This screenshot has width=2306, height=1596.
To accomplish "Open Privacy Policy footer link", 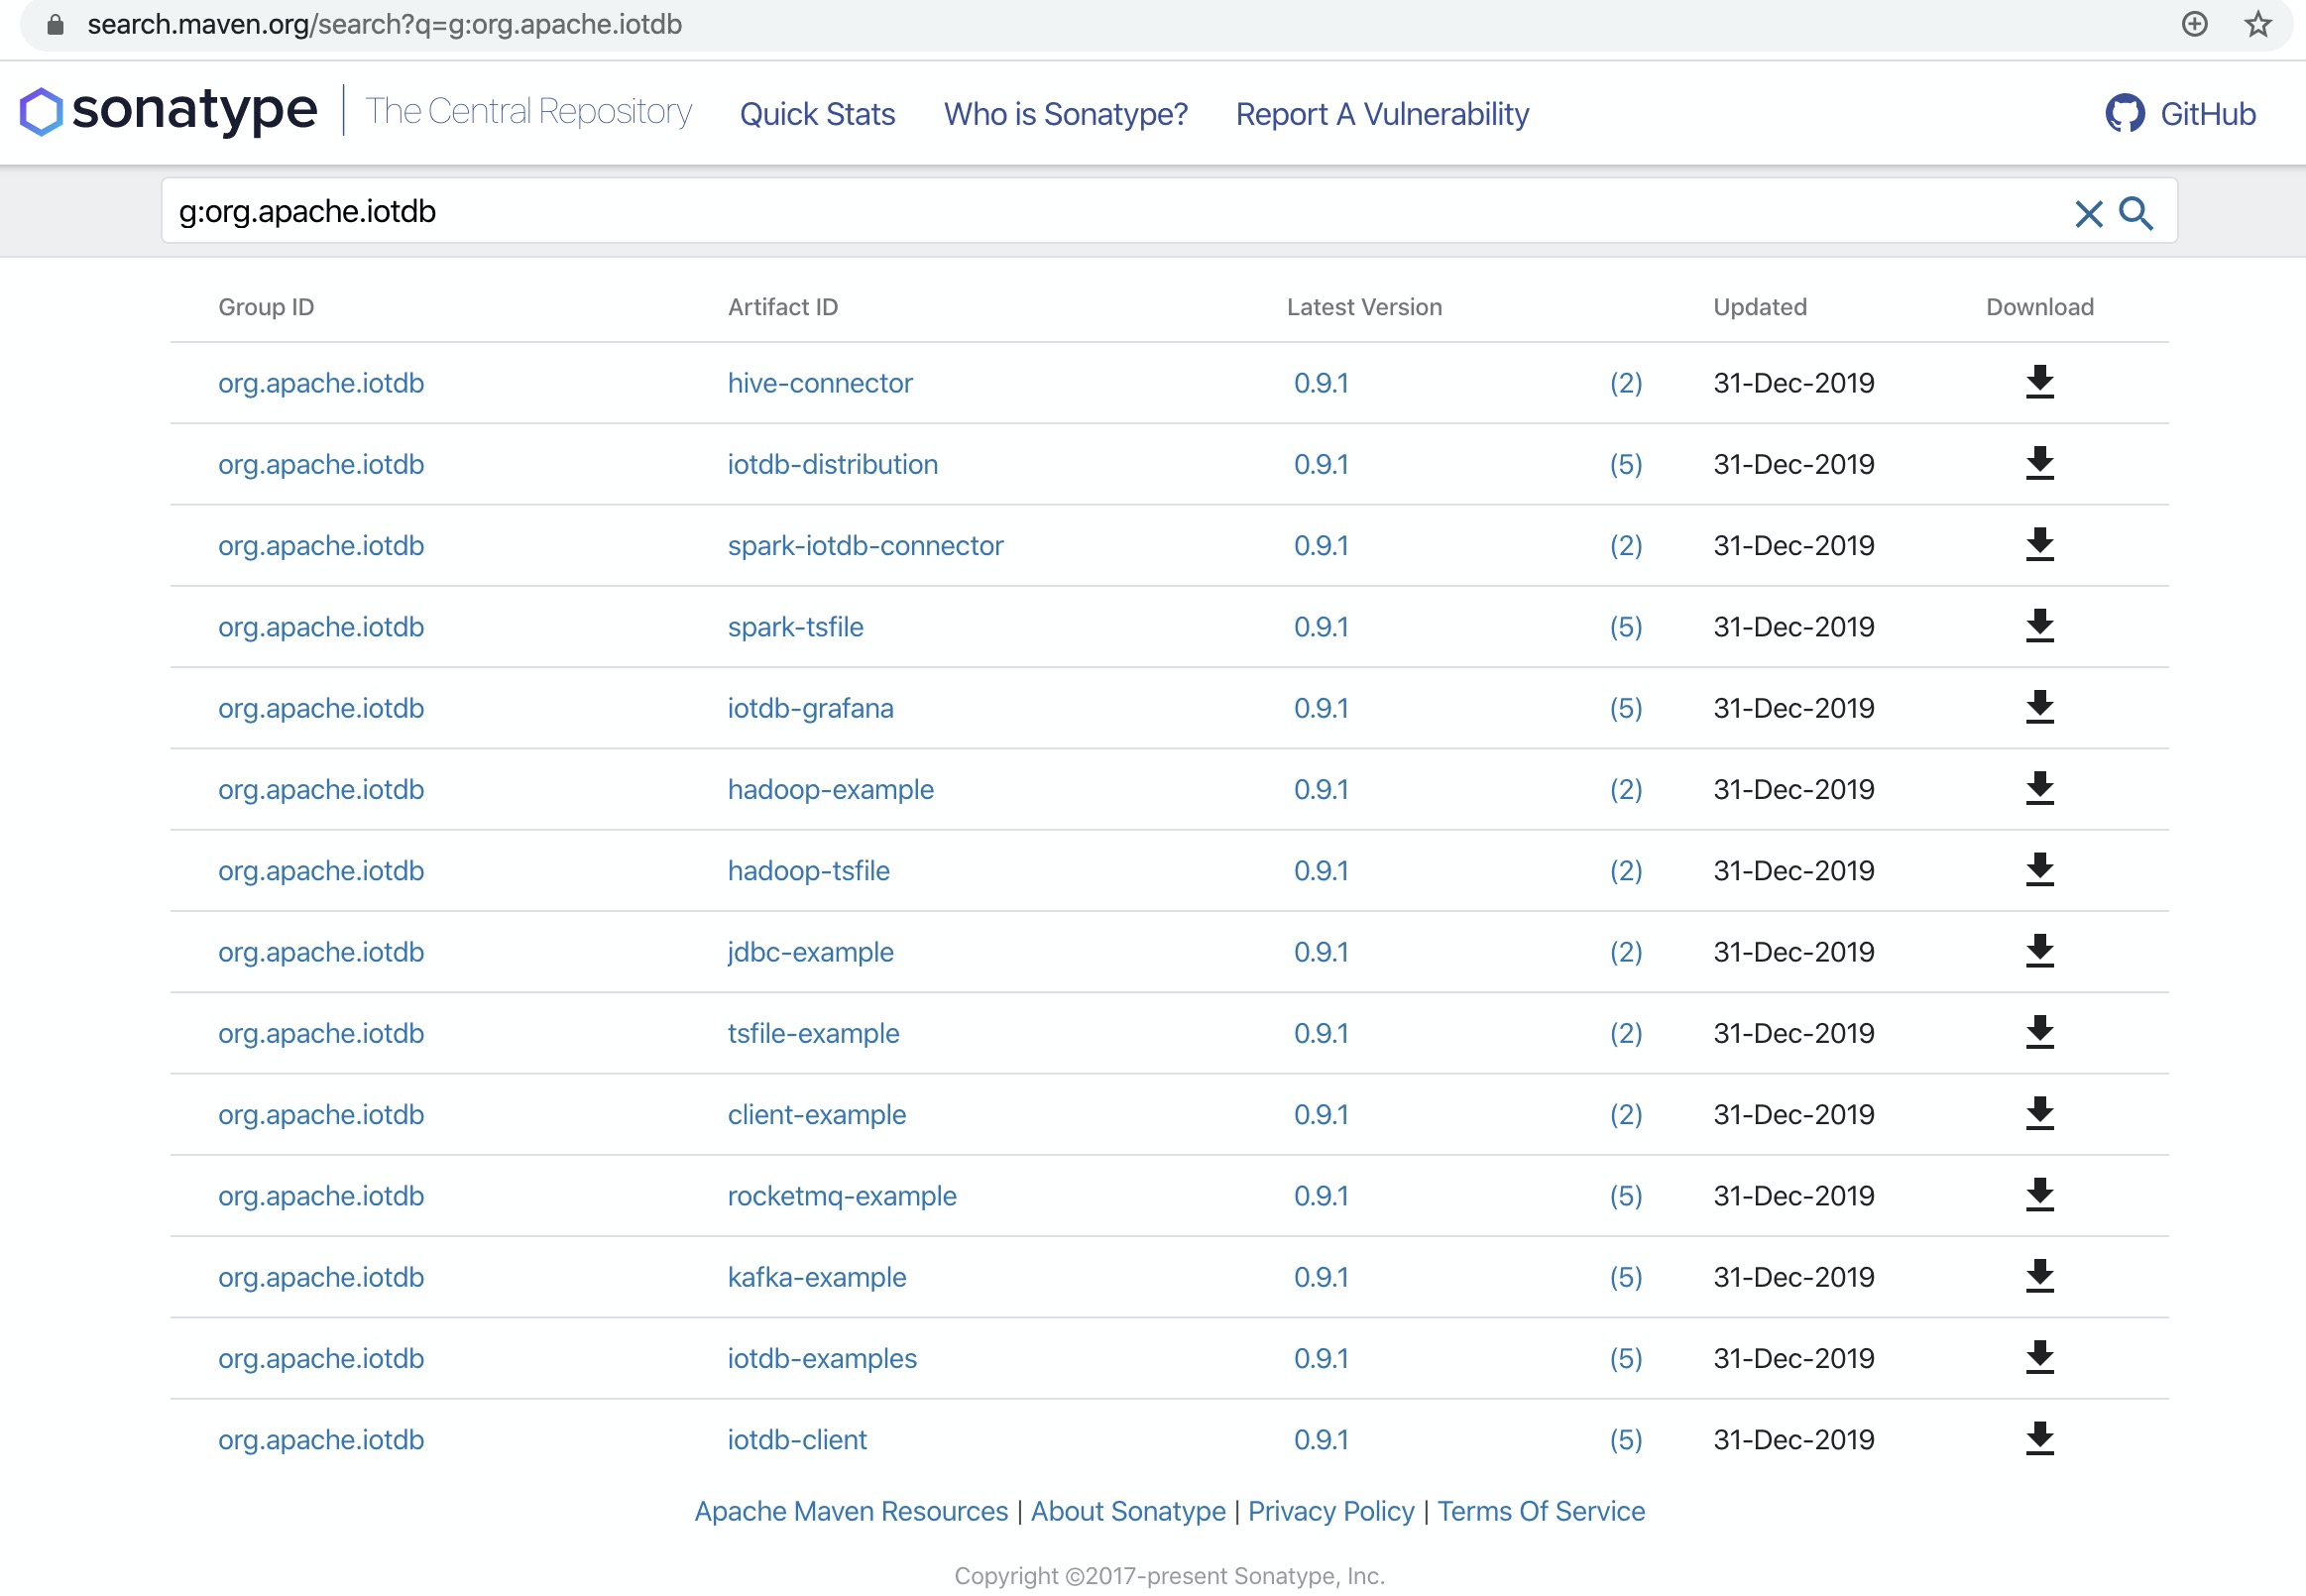I will pos(1330,1510).
